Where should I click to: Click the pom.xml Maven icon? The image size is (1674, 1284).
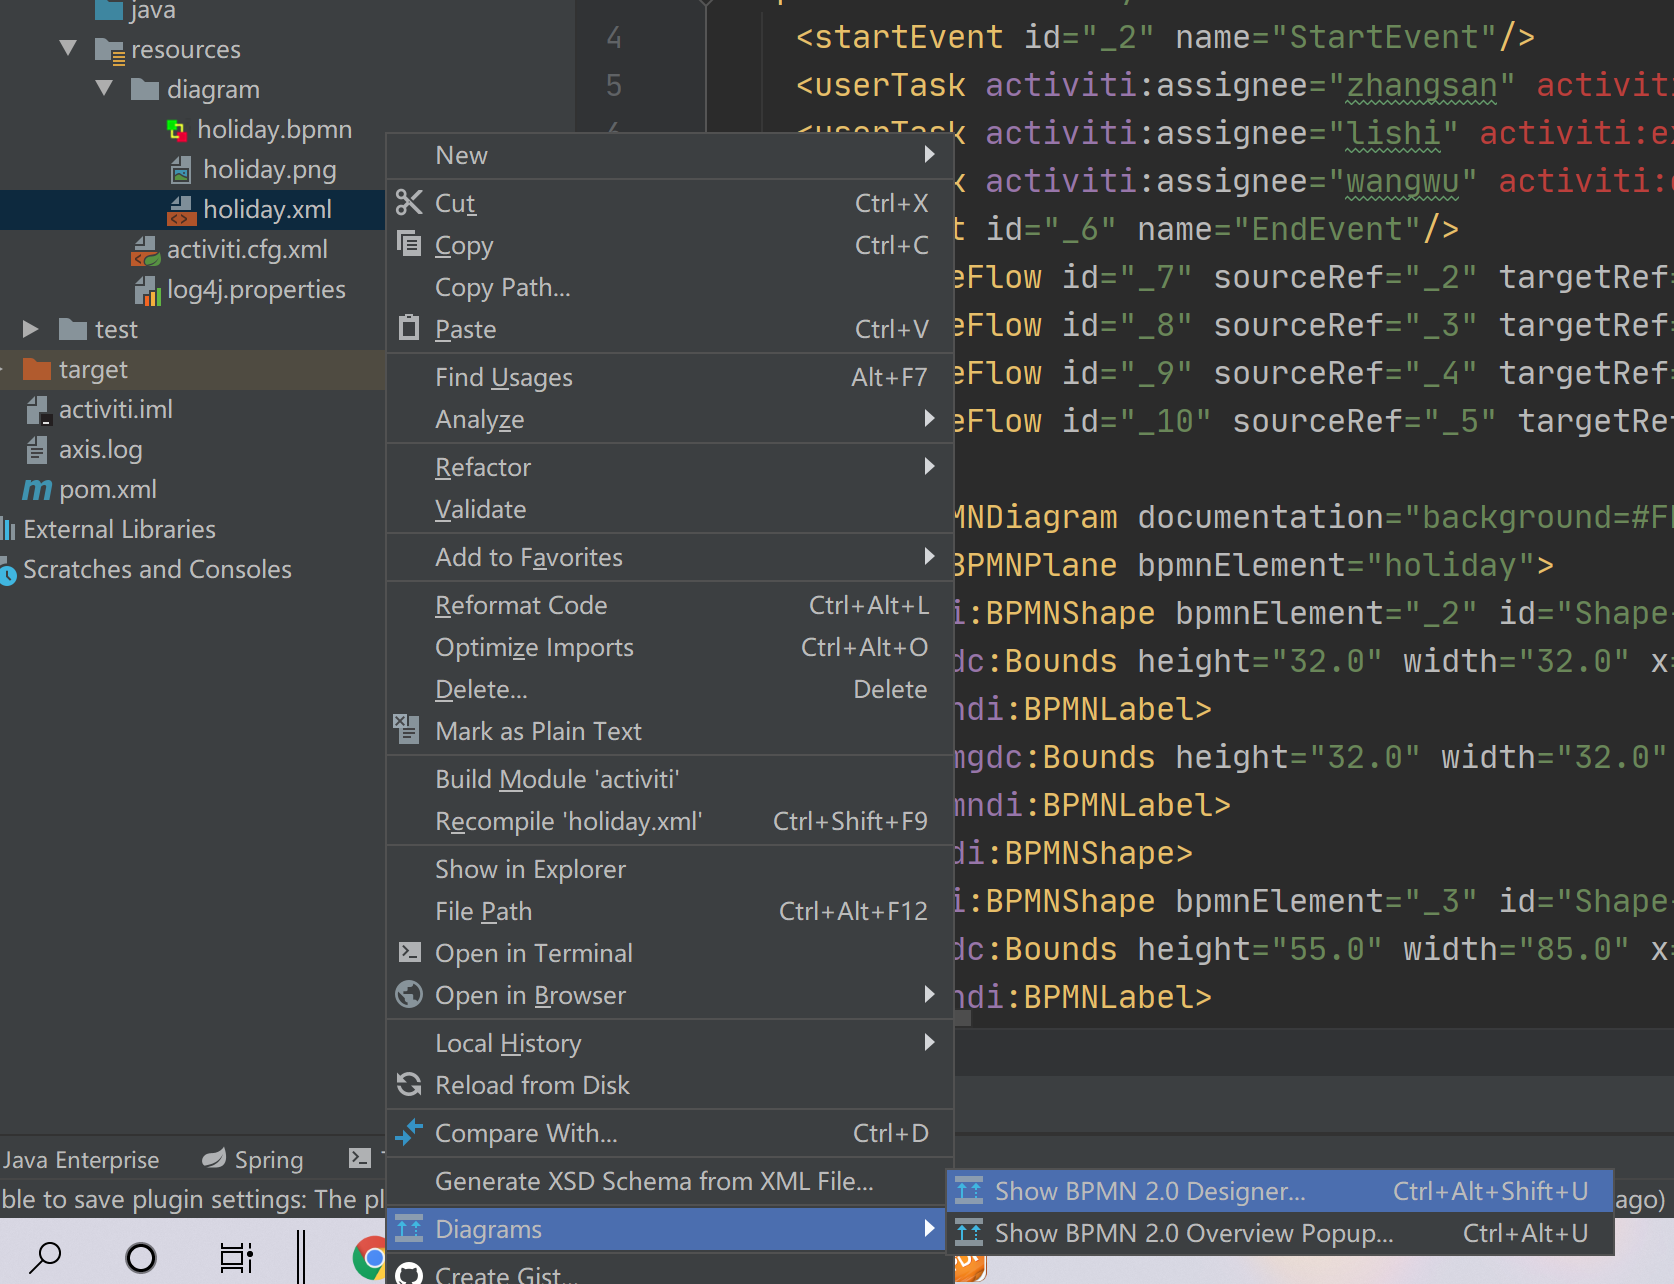(x=37, y=489)
